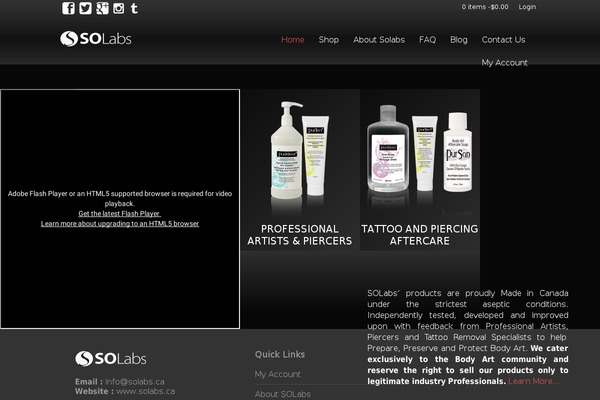Open the Instagram camera icon
600x400 pixels.
click(119, 8)
